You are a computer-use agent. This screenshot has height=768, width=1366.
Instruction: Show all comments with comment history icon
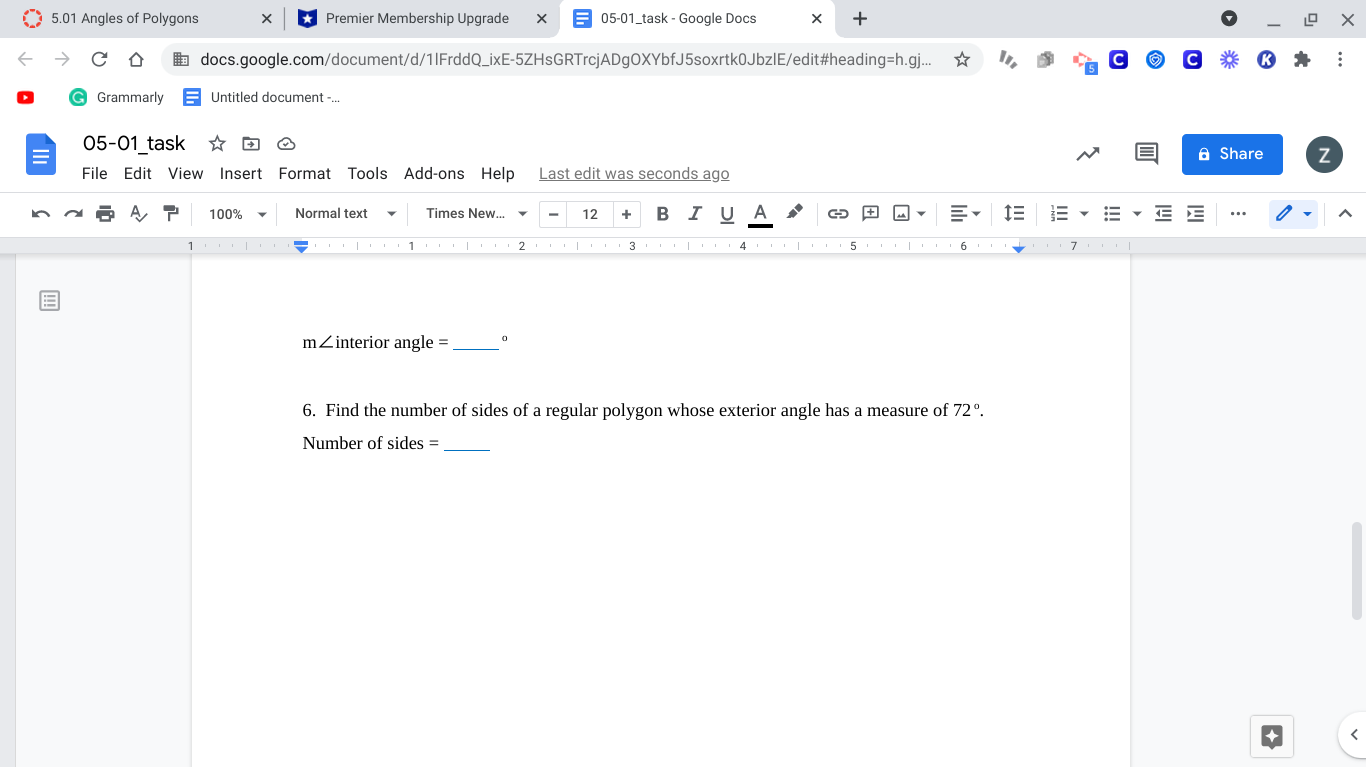(x=1146, y=153)
